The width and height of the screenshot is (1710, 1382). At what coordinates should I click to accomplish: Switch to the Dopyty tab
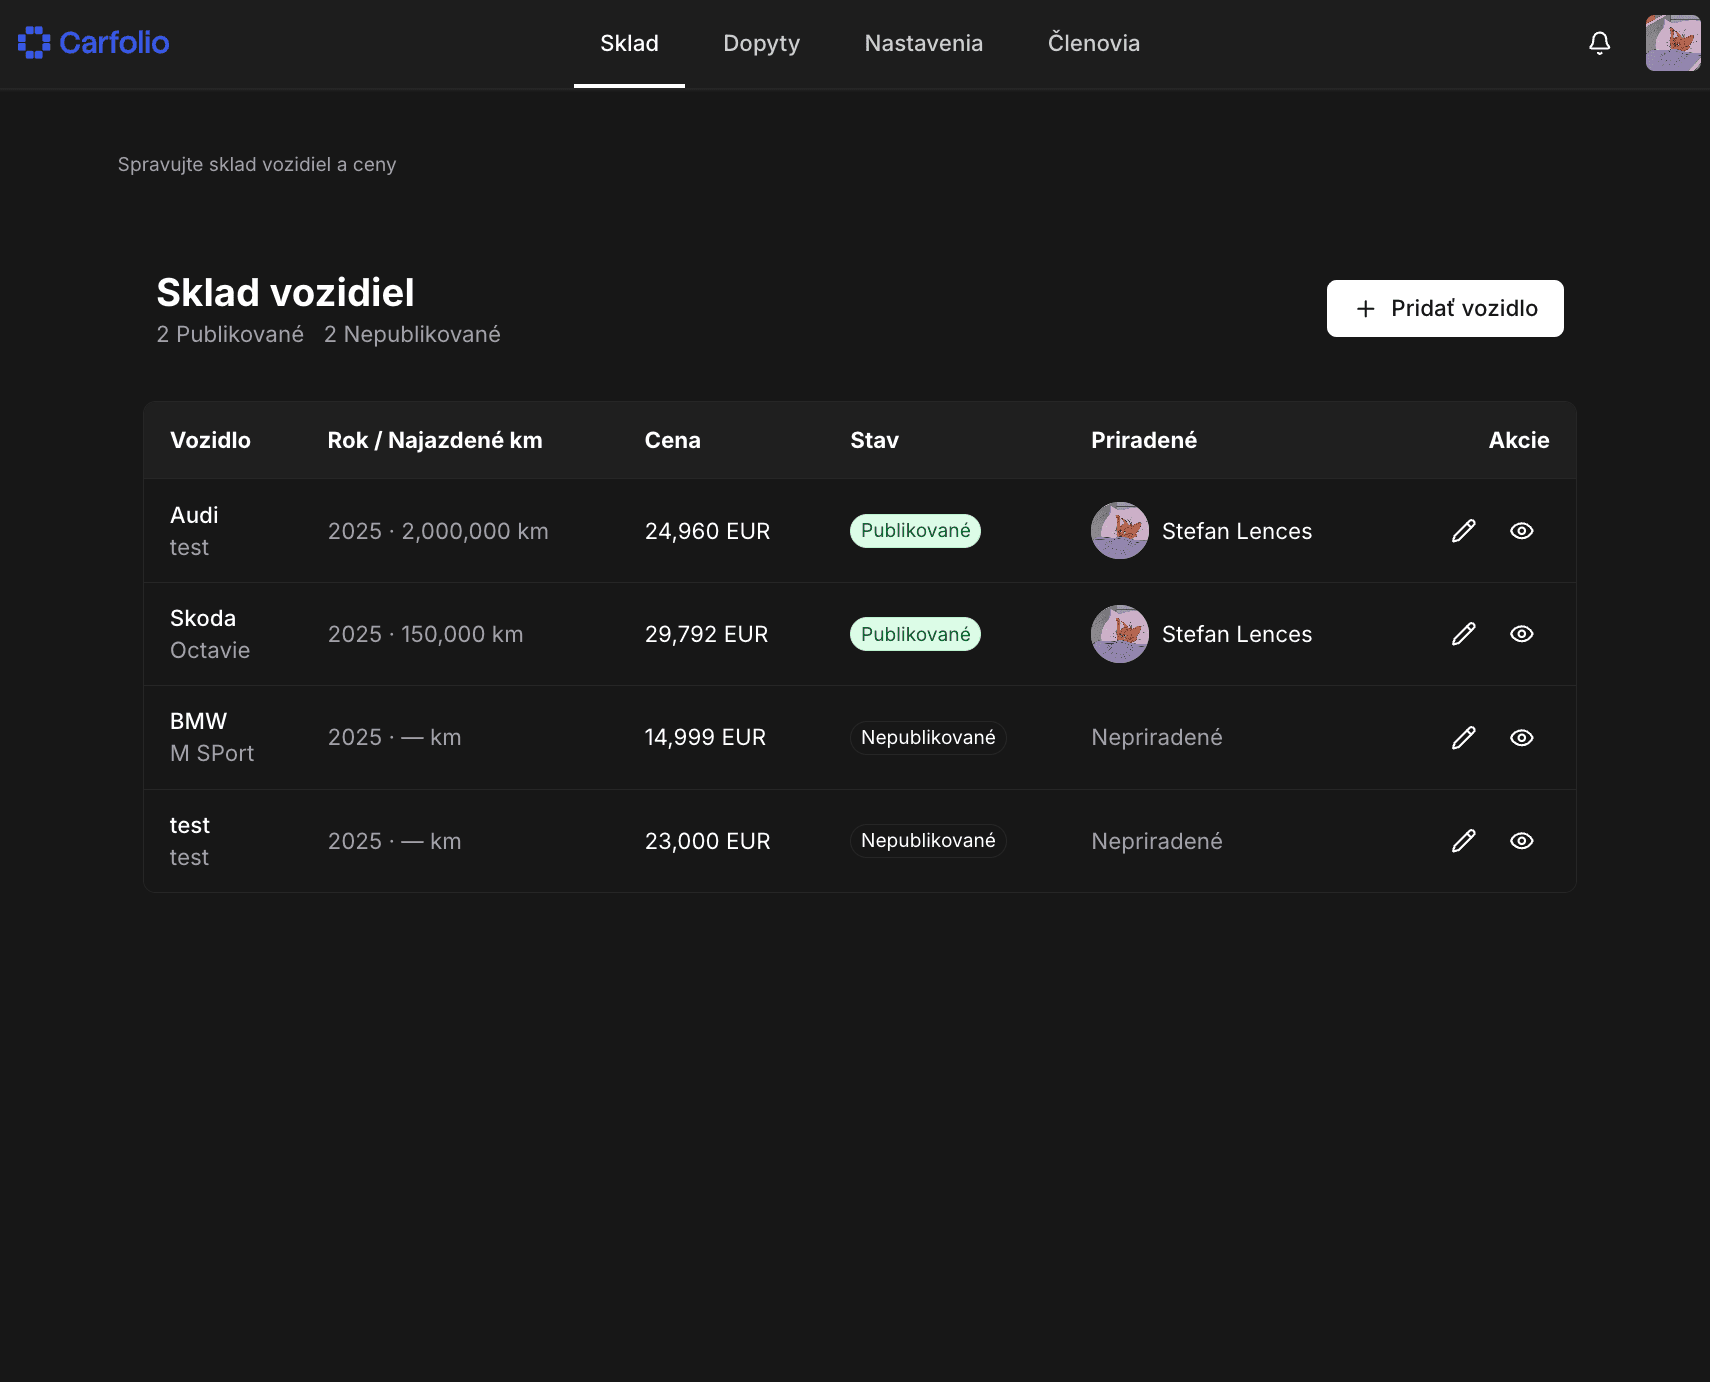click(761, 43)
